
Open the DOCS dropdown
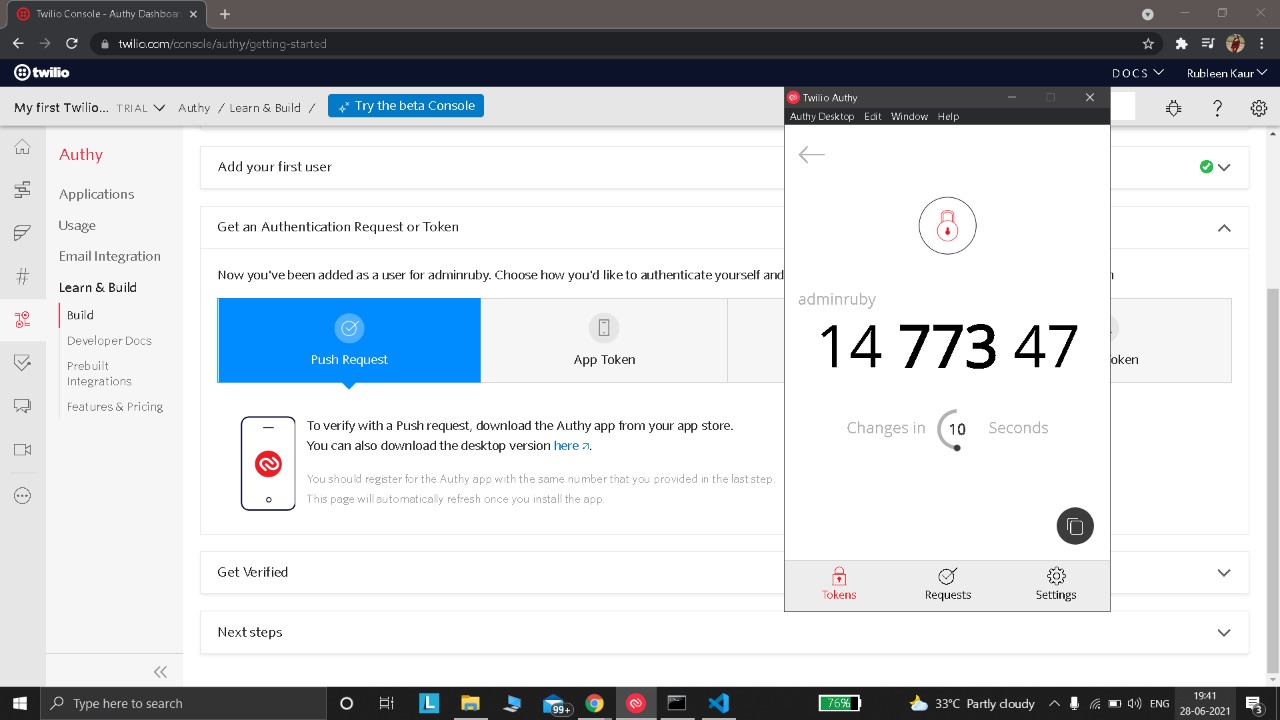click(x=1138, y=73)
